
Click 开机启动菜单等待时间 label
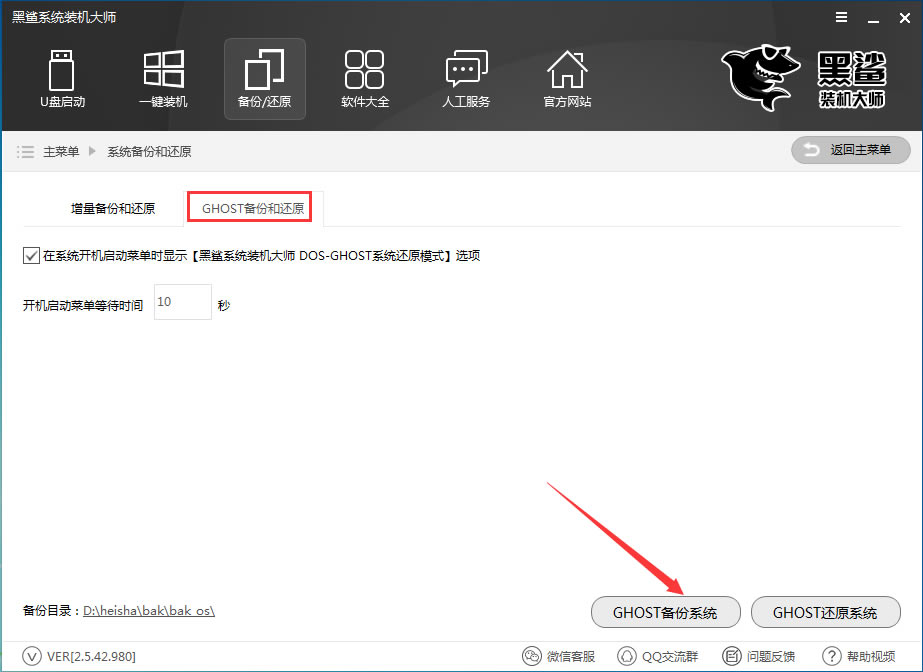tap(83, 305)
